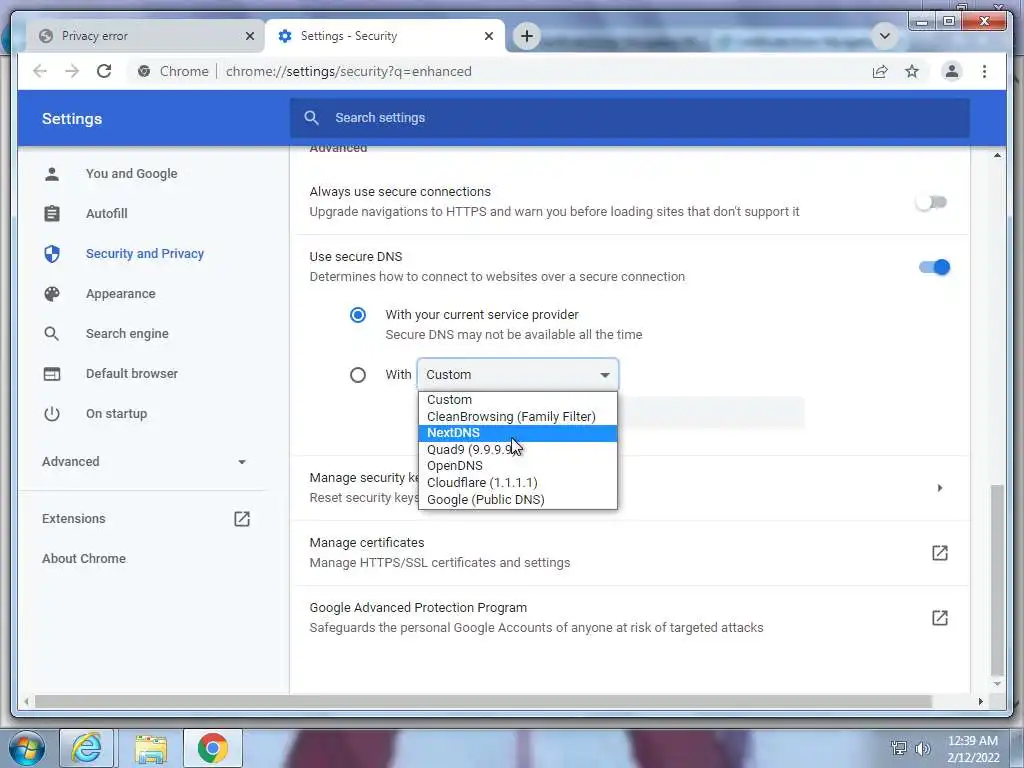Open Manage certificates external link icon

coord(940,553)
